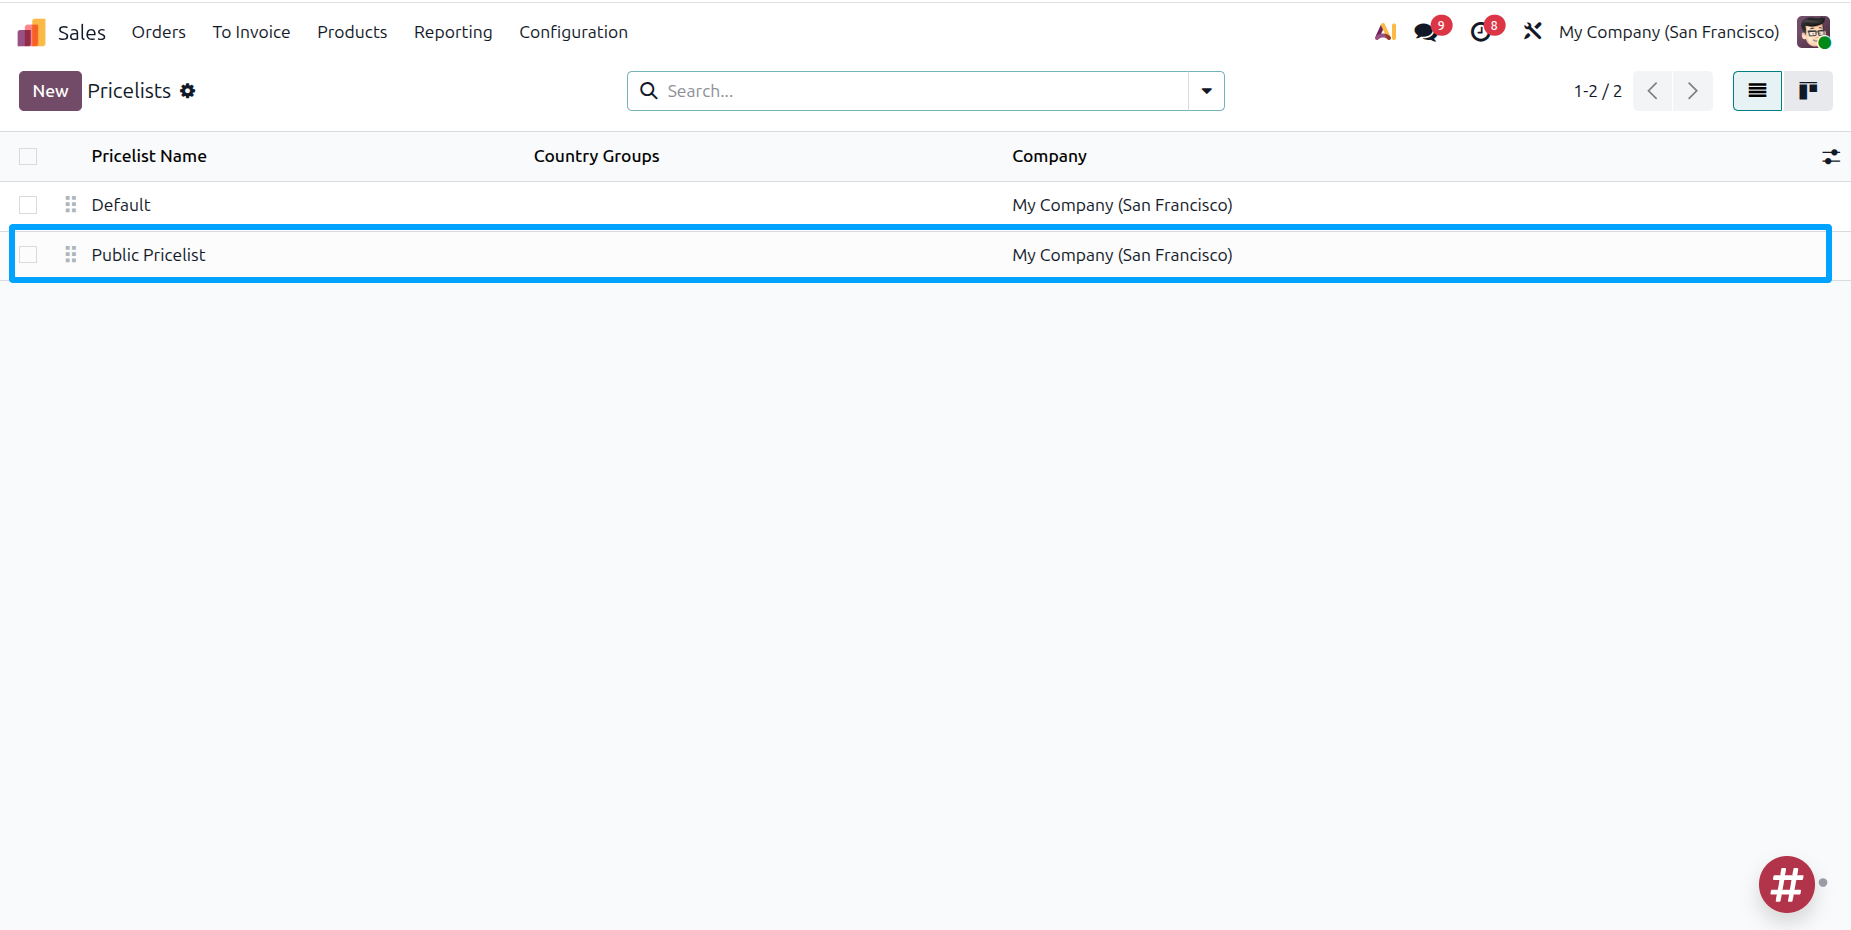This screenshot has width=1851, height=930.
Task: Check the Public Pricelist row checkbox
Action: 28,254
